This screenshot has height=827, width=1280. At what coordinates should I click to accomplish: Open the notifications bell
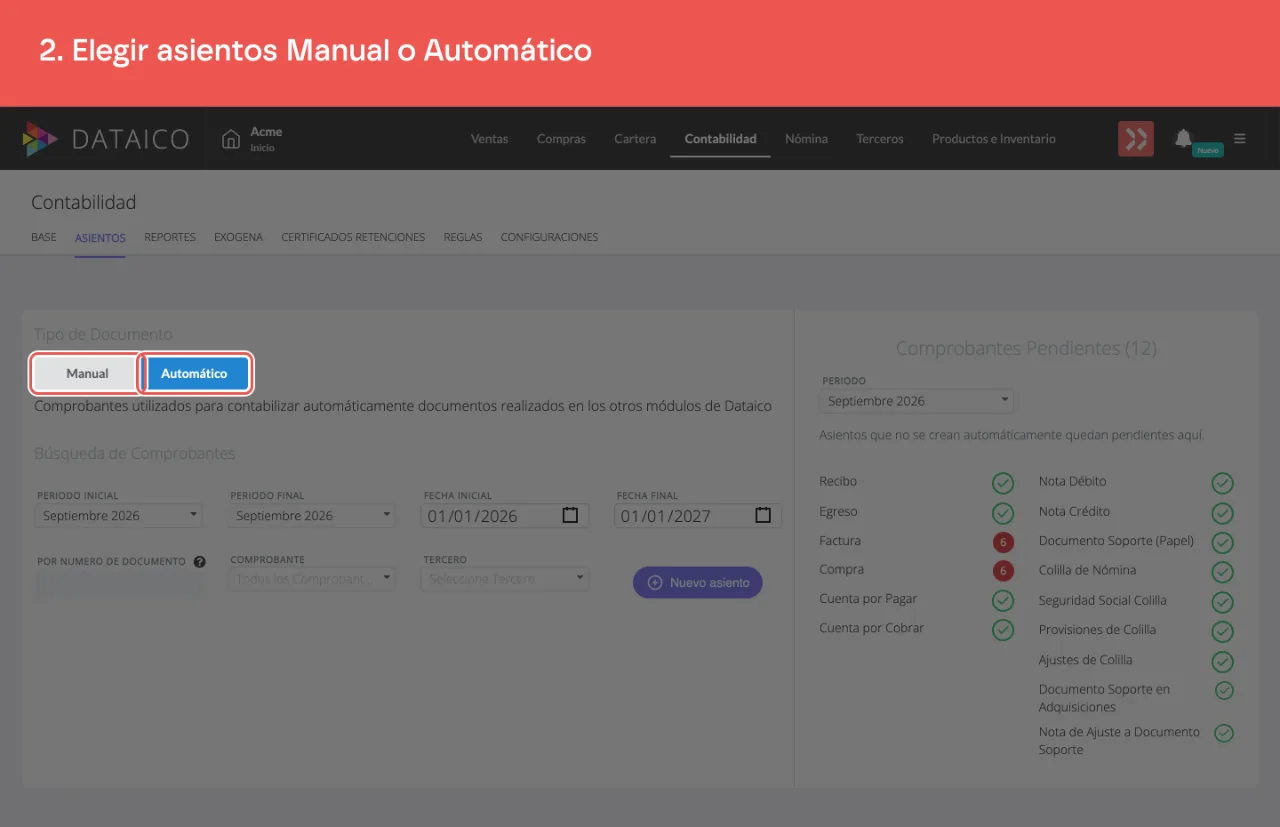click(x=1183, y=138)
